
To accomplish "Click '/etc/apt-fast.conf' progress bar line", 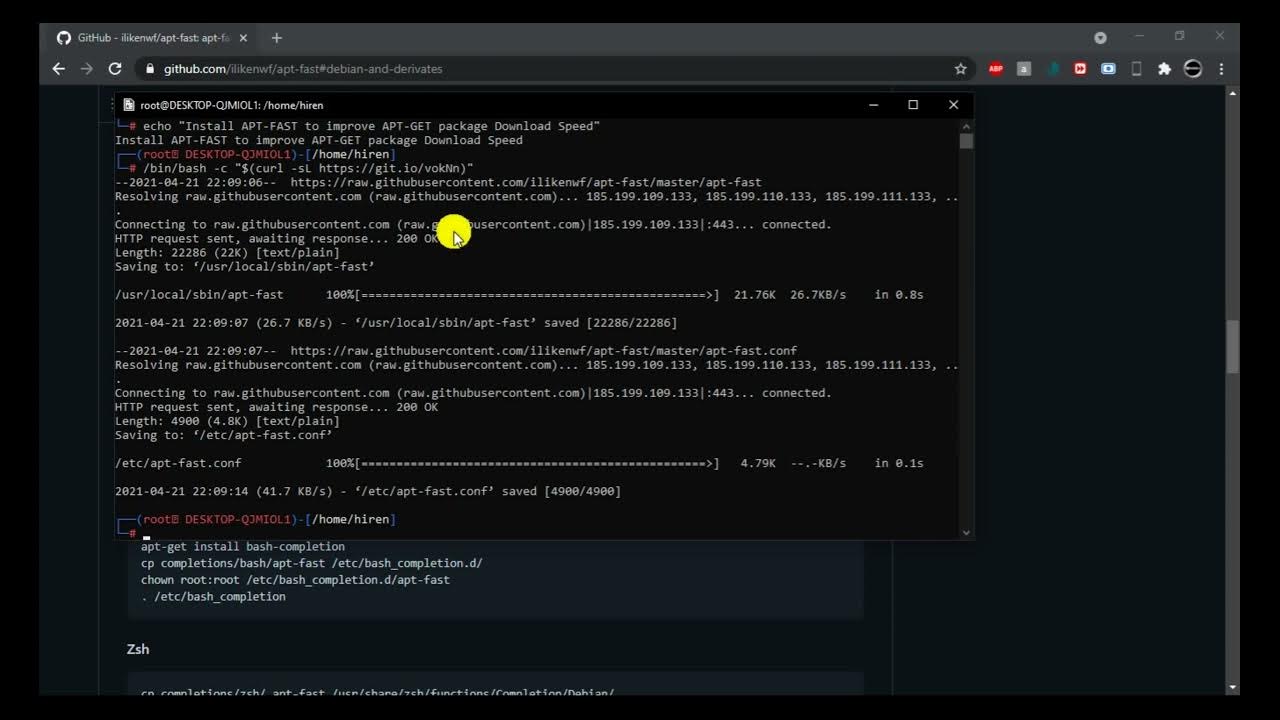I will (x=519, y=463).
